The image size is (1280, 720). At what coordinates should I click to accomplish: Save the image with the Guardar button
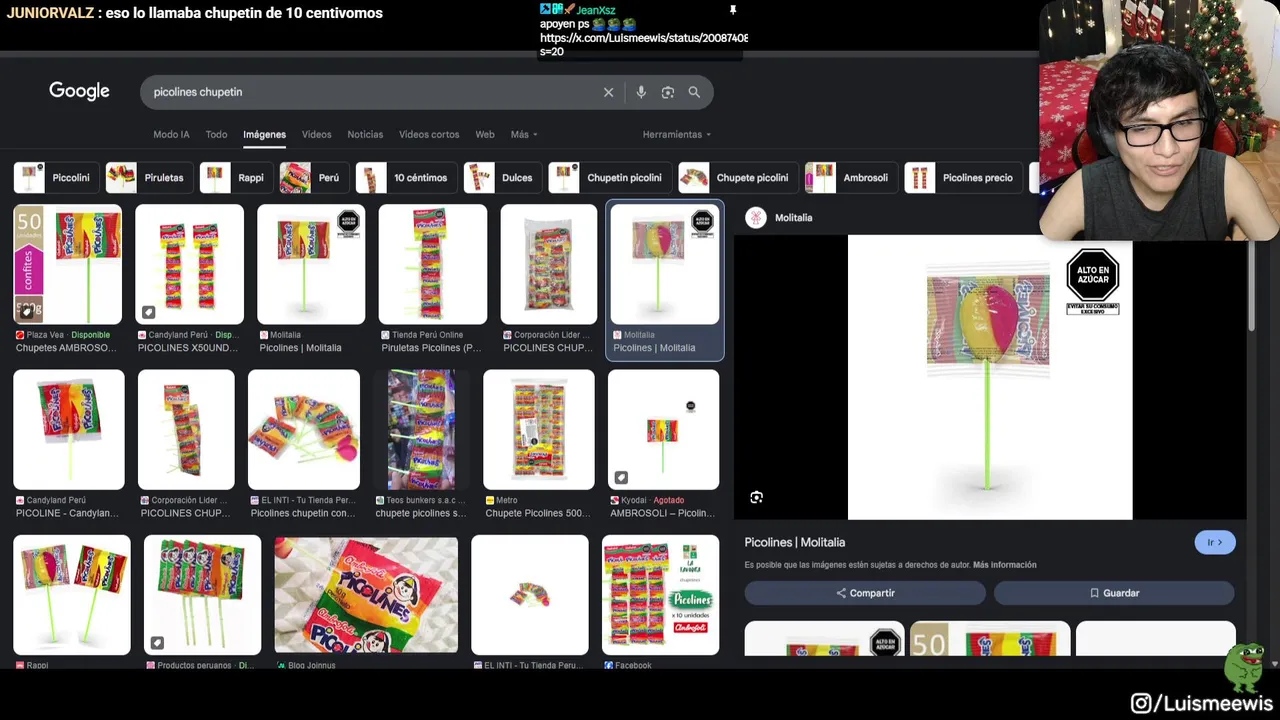pos(1114,593)
